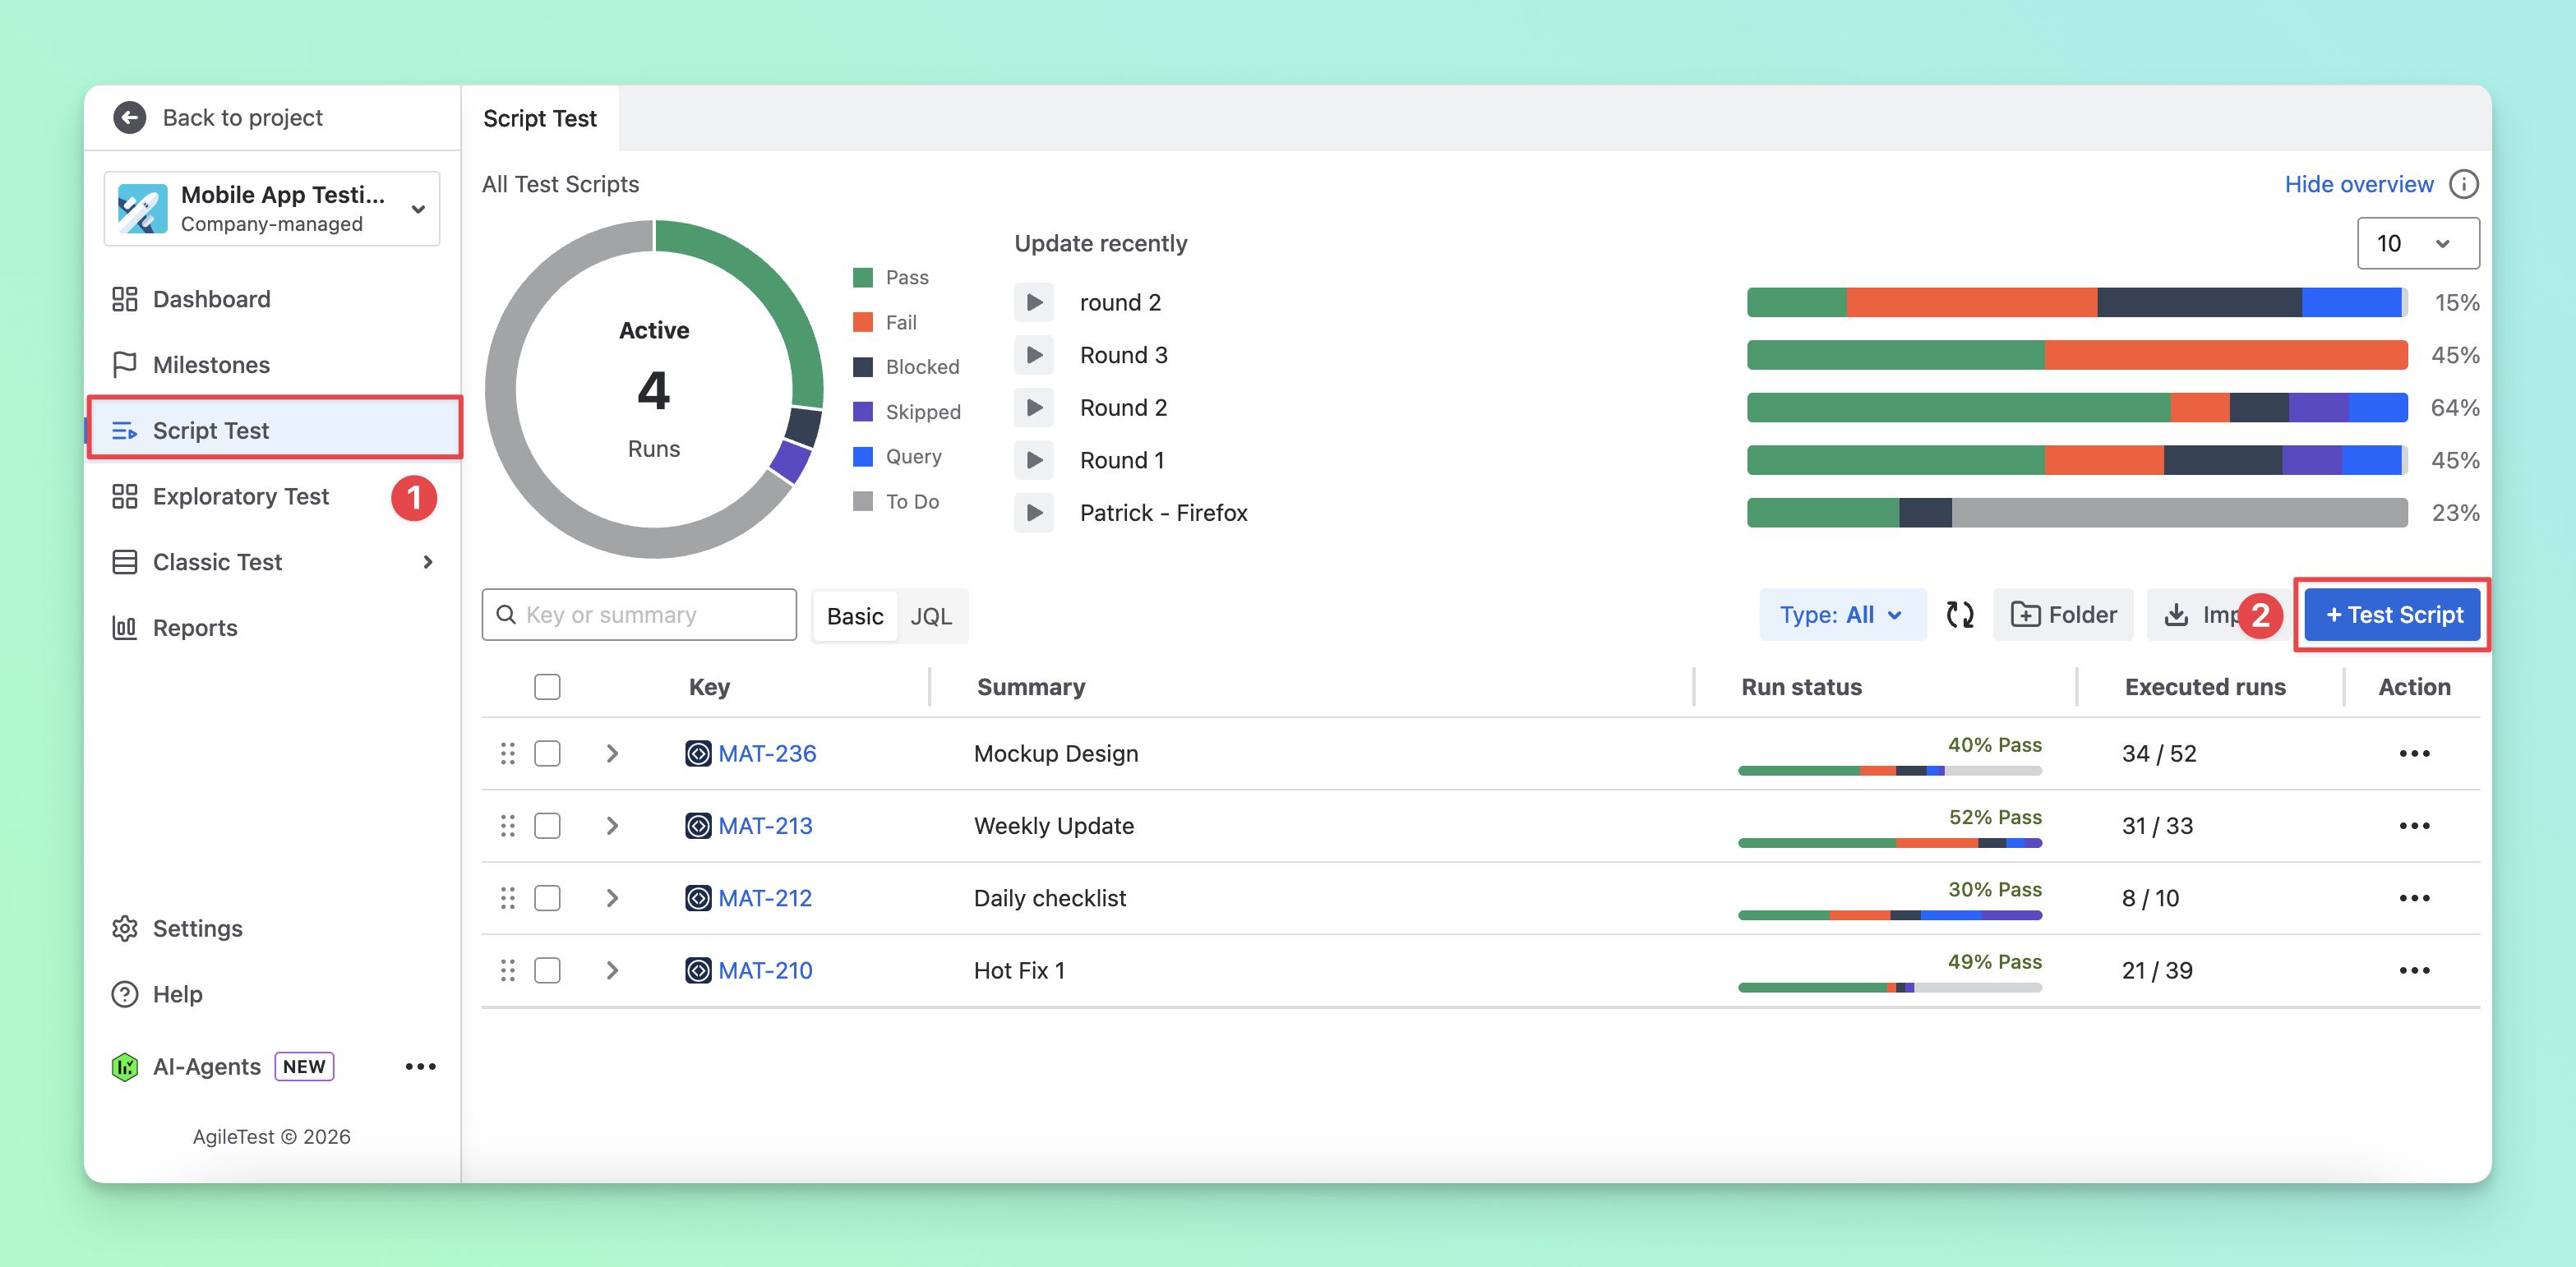
Task: Switch to the JQL search mode
Action: 930,616
